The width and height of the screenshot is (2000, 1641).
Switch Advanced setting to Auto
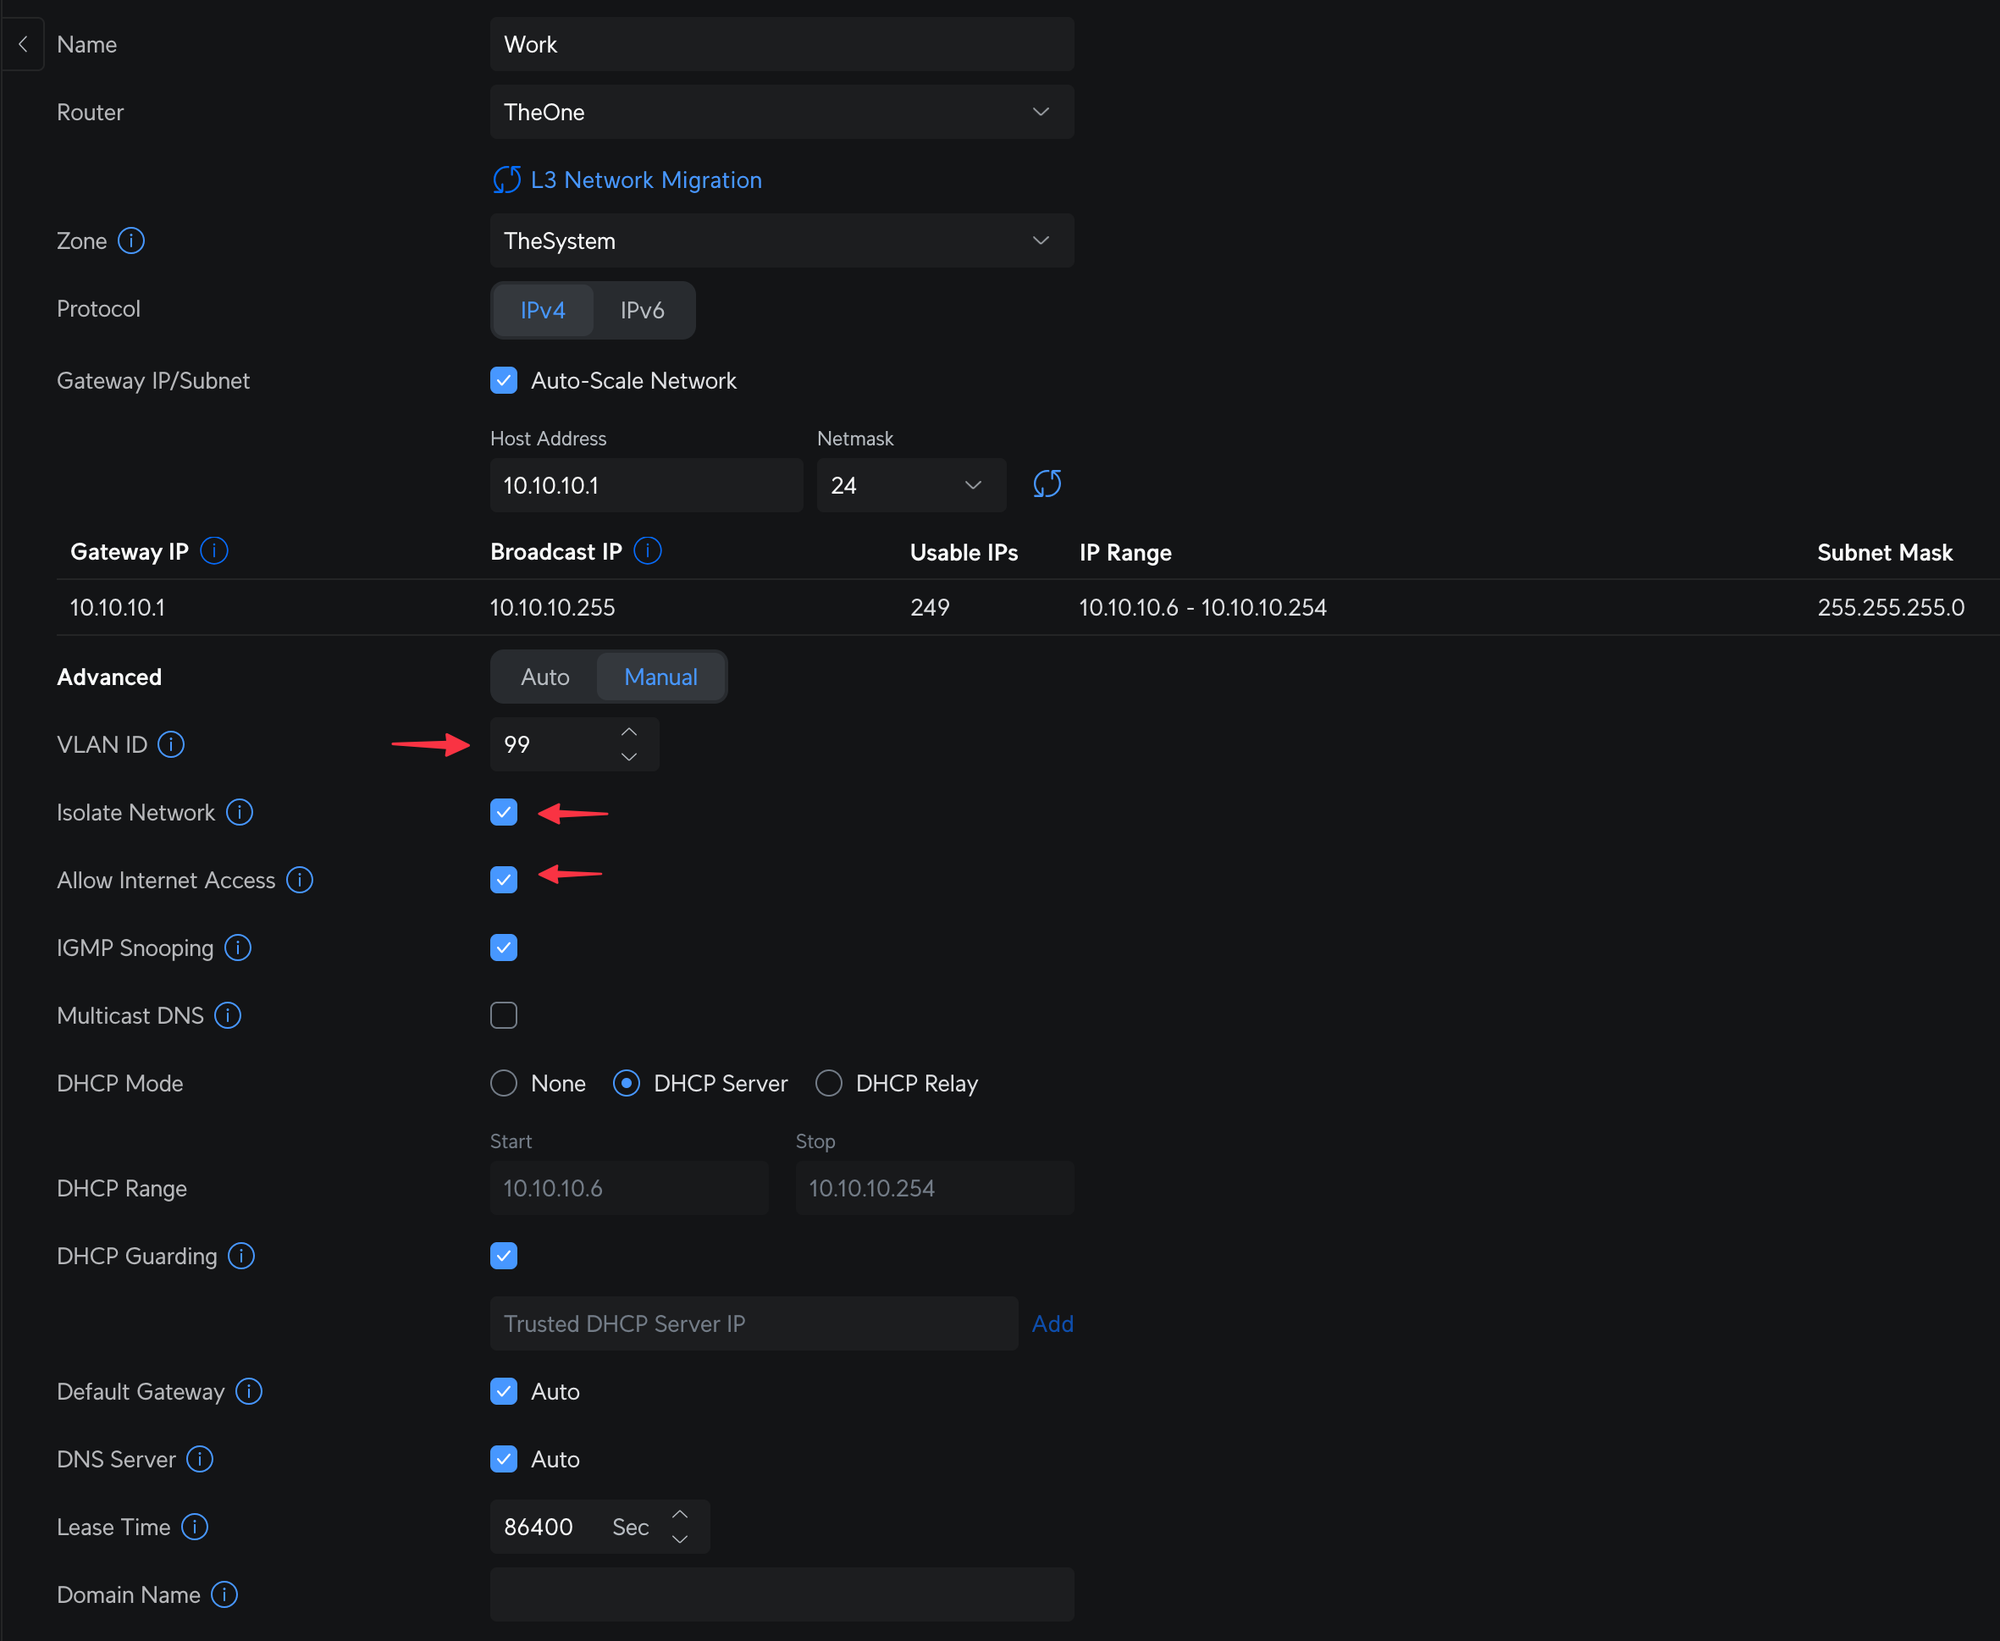(x=545, y=677)
